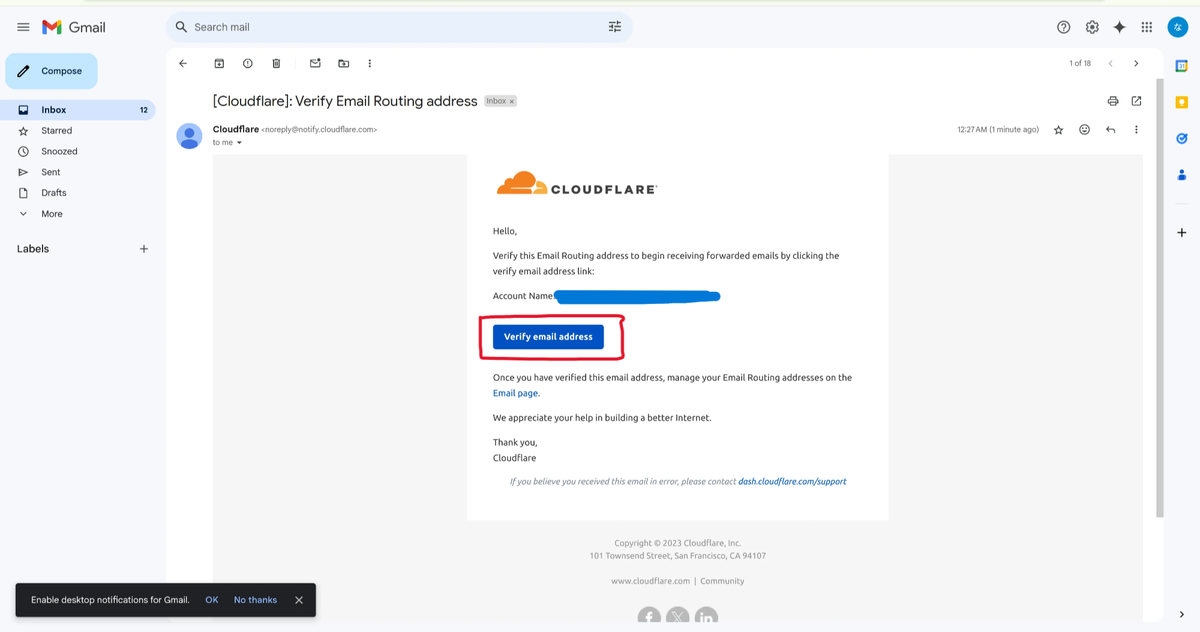Viewport: 1200px width, 632px height.
Task: Click the Cloudflare logo in the email
Action: click(577, 185)
